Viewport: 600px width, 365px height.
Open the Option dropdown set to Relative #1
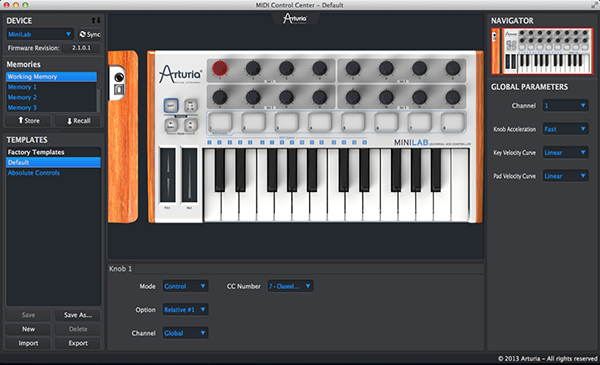coord(185,310)
